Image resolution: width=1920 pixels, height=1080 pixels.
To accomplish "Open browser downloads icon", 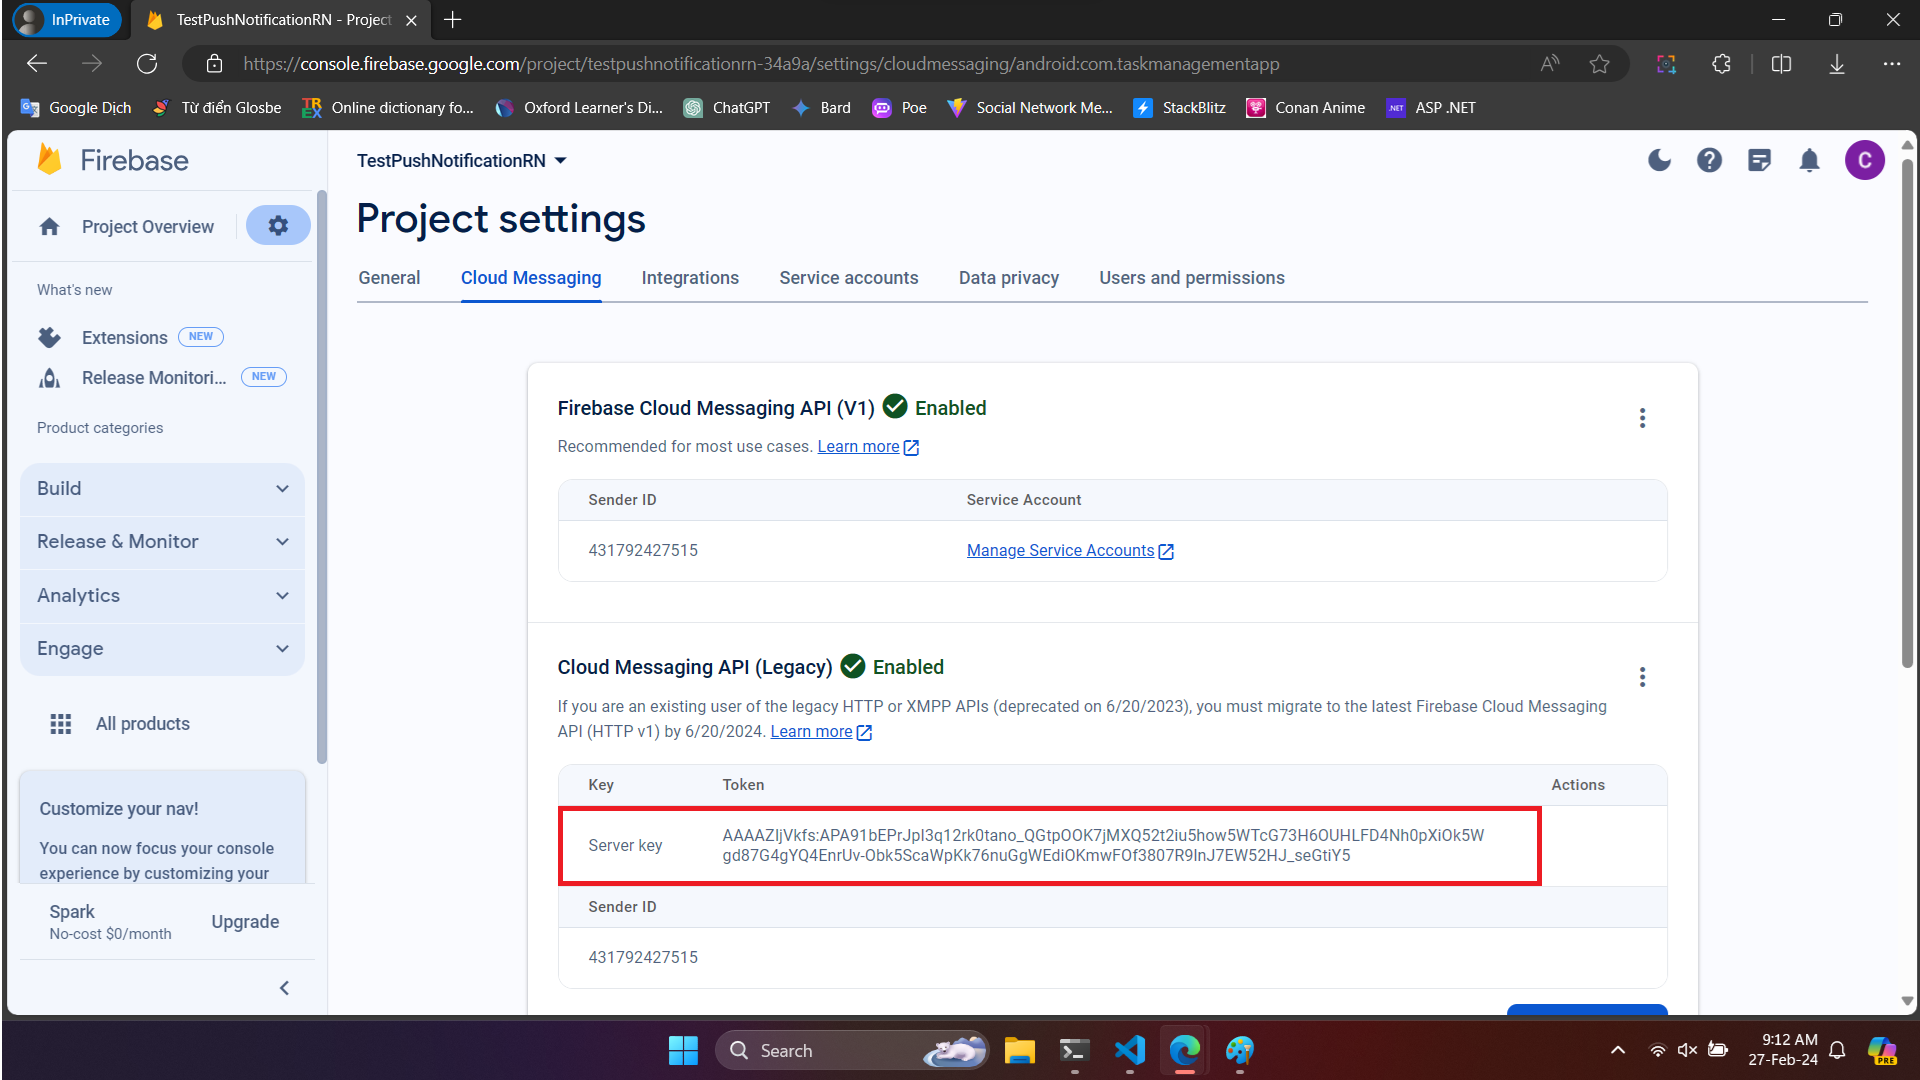I will point(1837,64).
